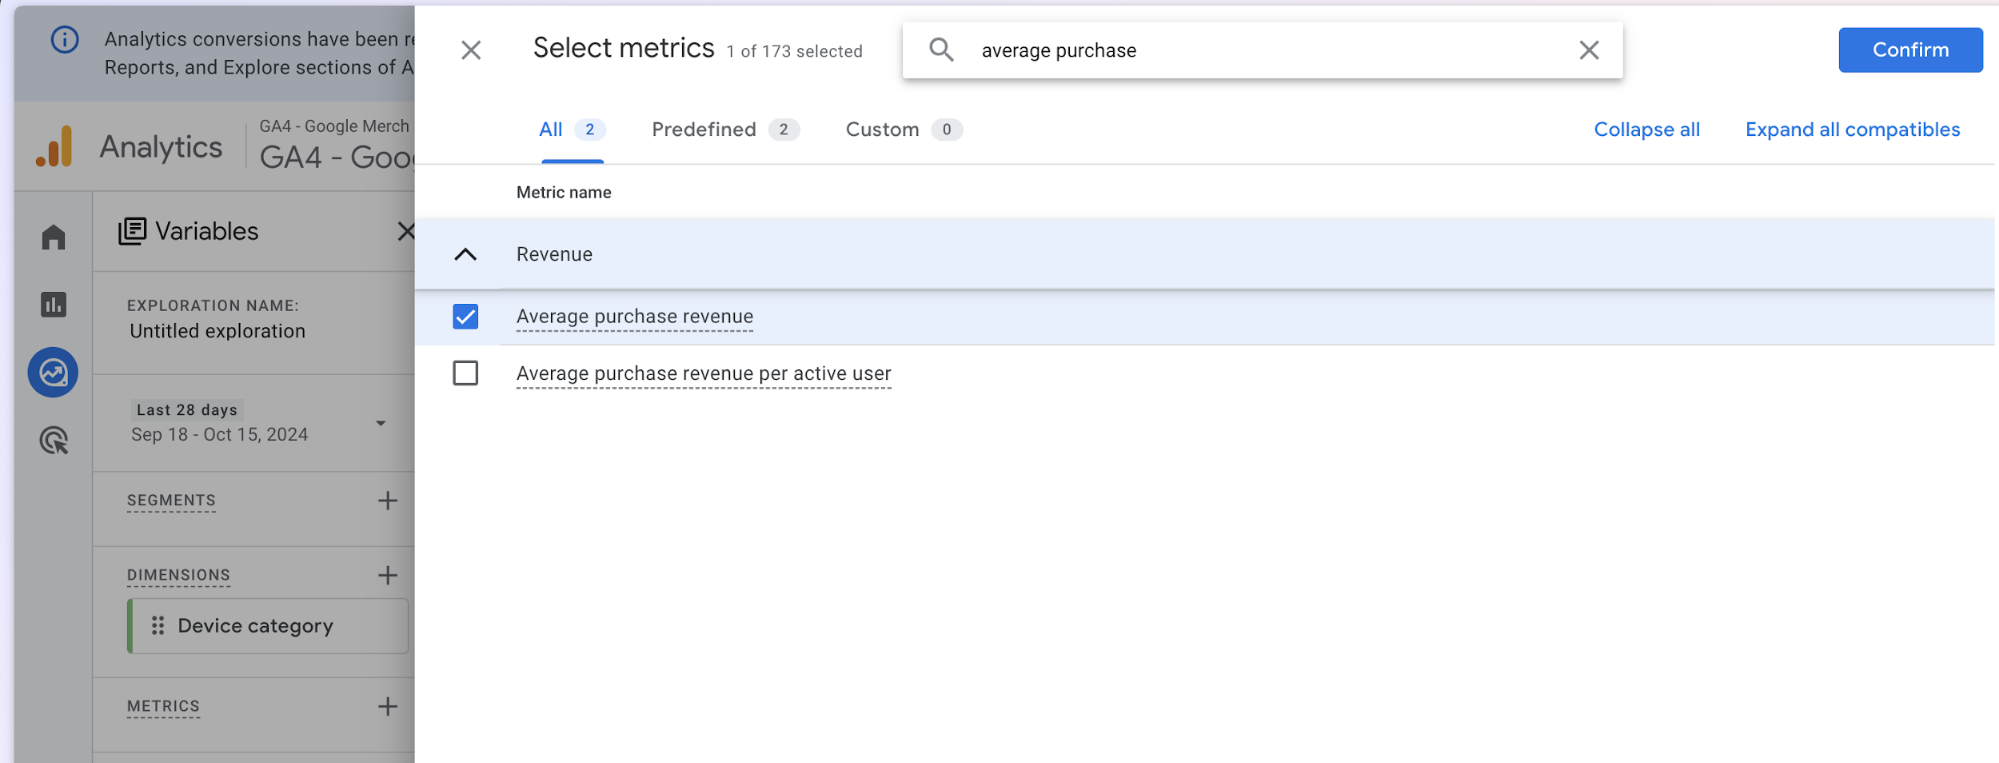Click the Confirm button
This screenshot has height=763, width=1999.
(1910, 50)
